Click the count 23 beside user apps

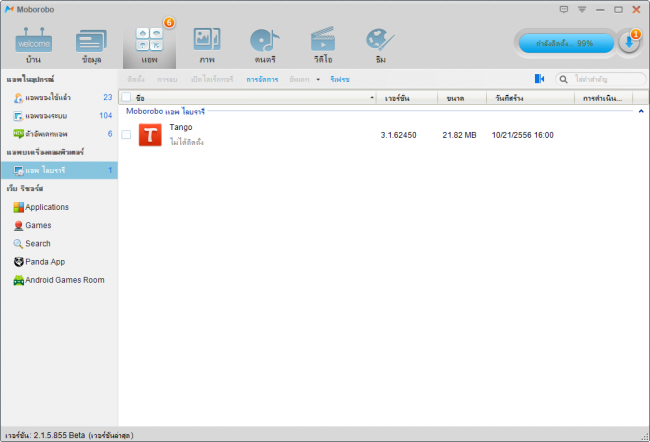(x=108, y=97)
